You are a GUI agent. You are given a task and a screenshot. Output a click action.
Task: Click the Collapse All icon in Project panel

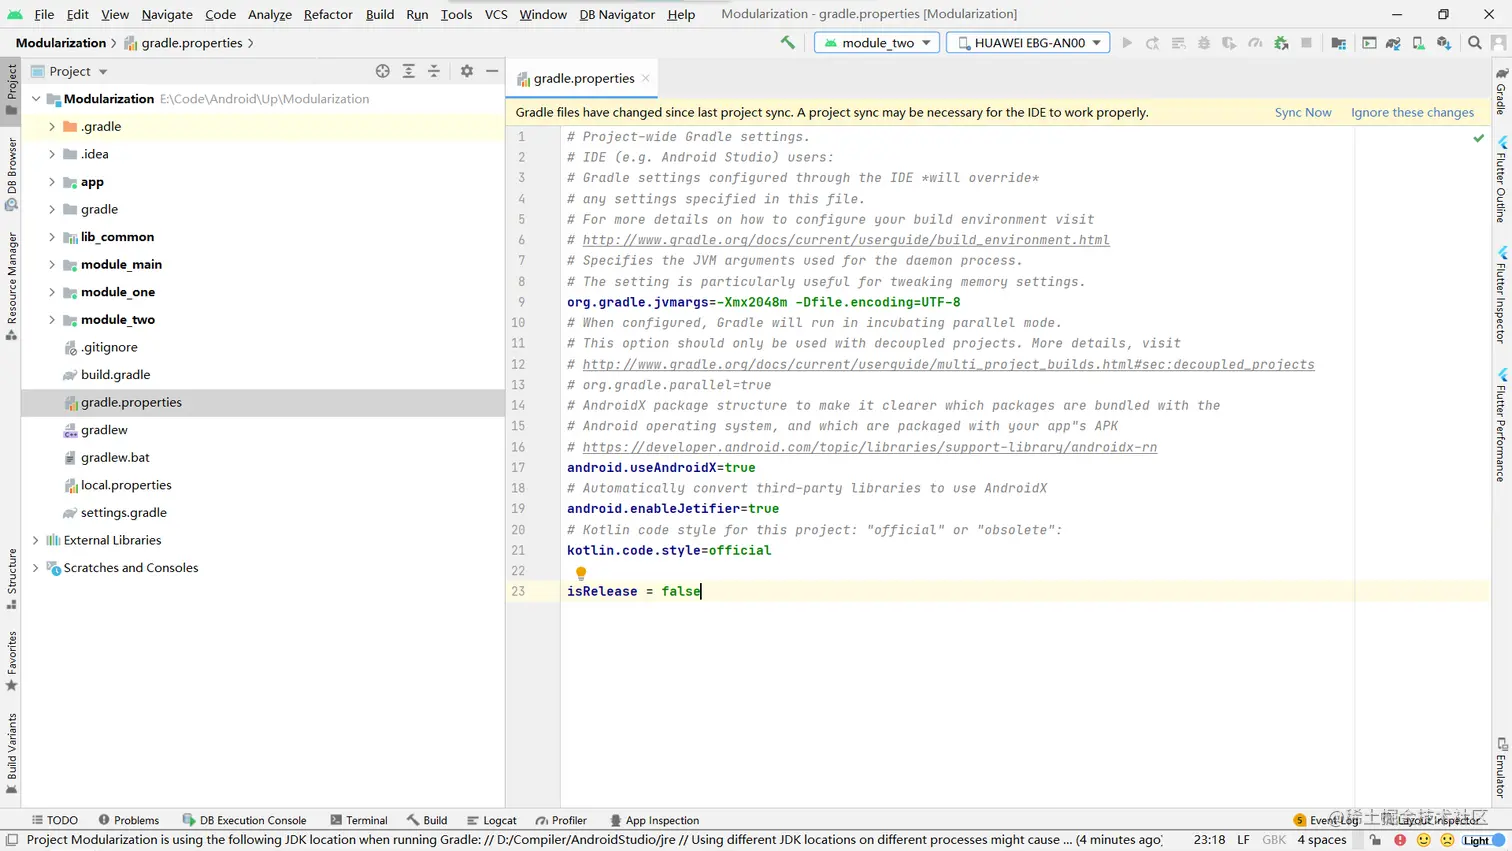point(434,71)
